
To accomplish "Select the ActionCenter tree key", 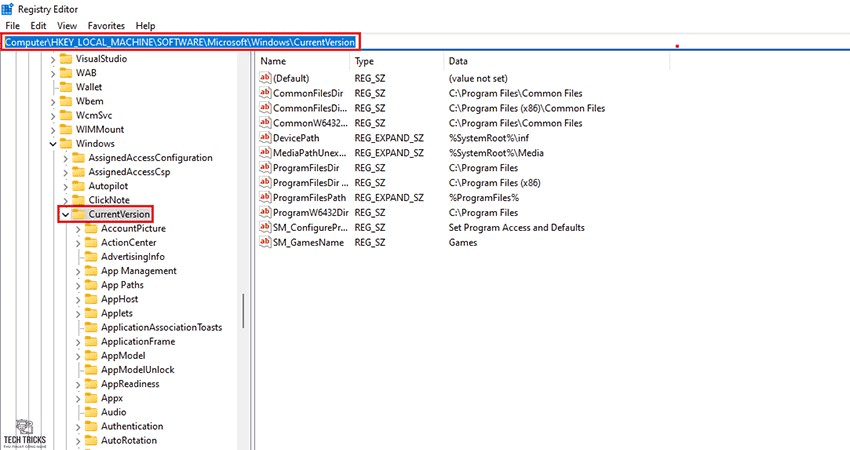I will (128, 242).
